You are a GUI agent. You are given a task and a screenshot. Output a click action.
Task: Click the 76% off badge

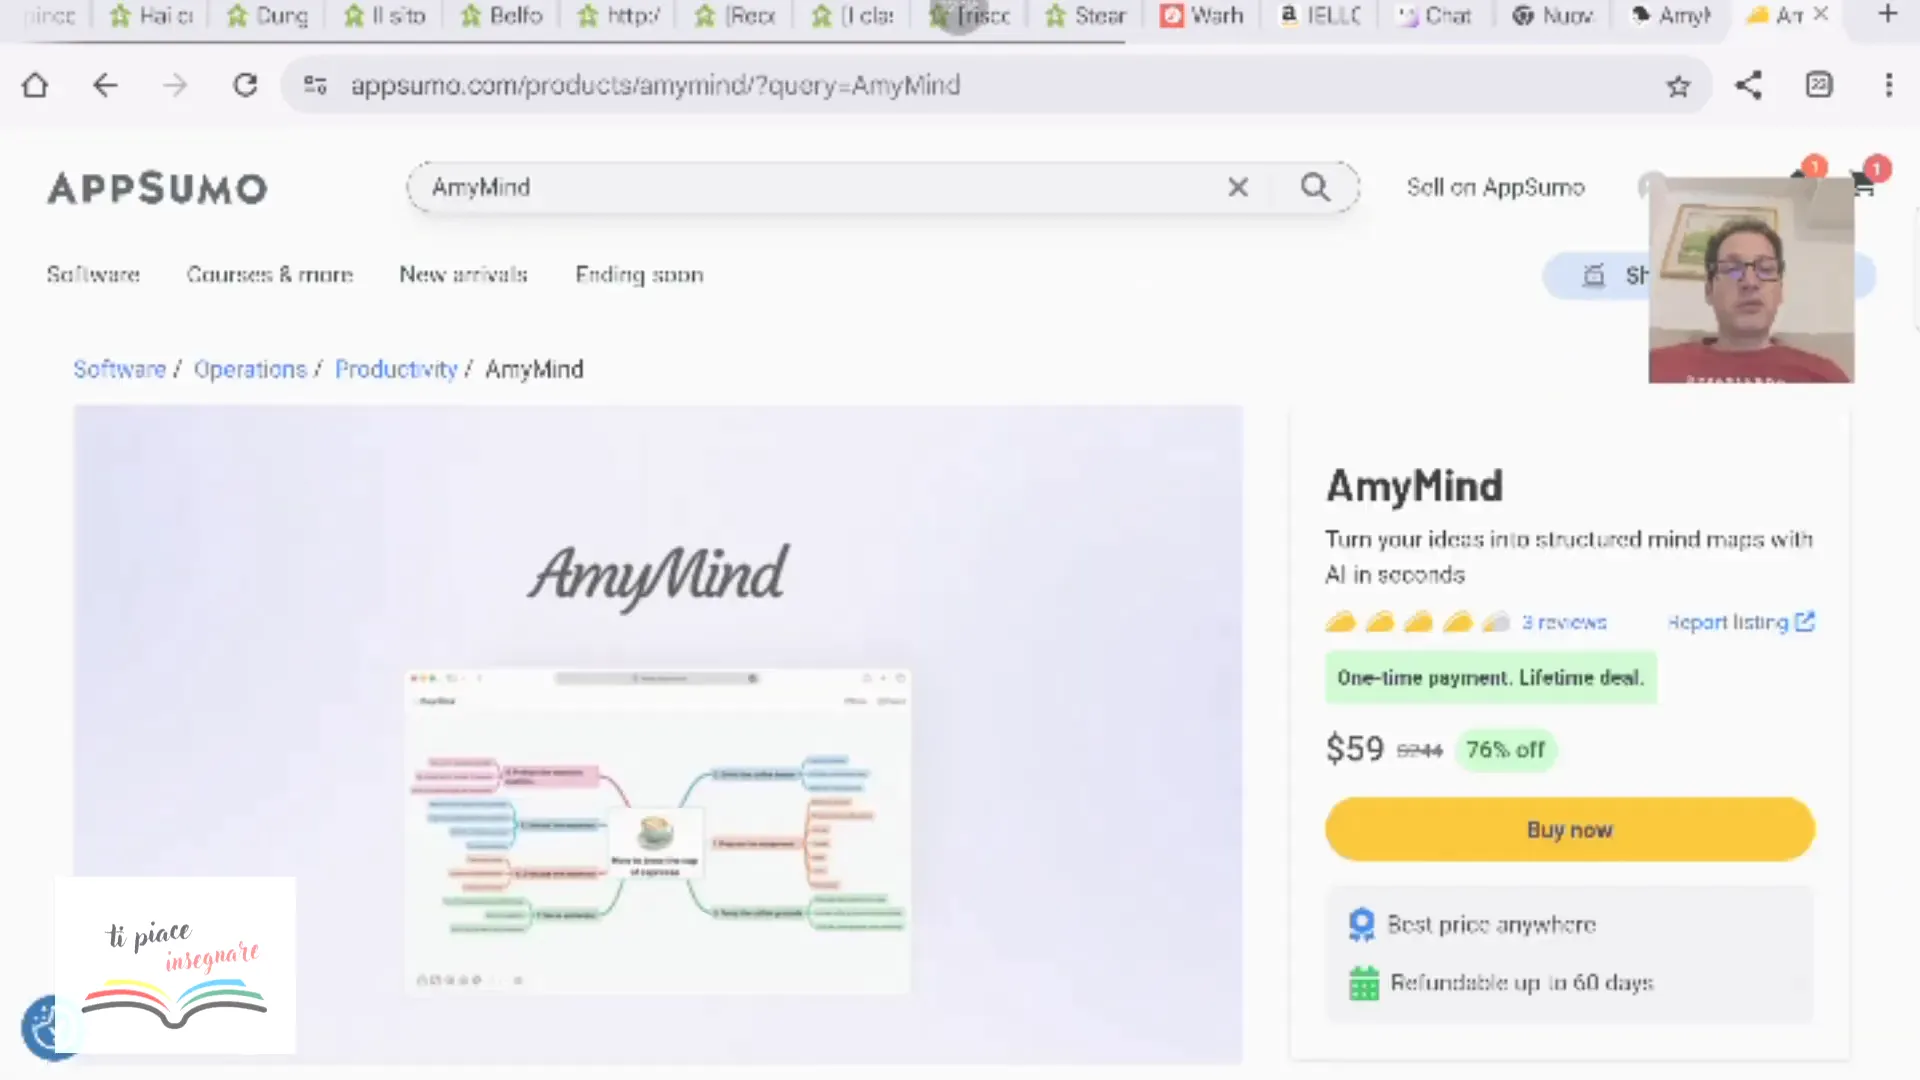point(1505,749)
